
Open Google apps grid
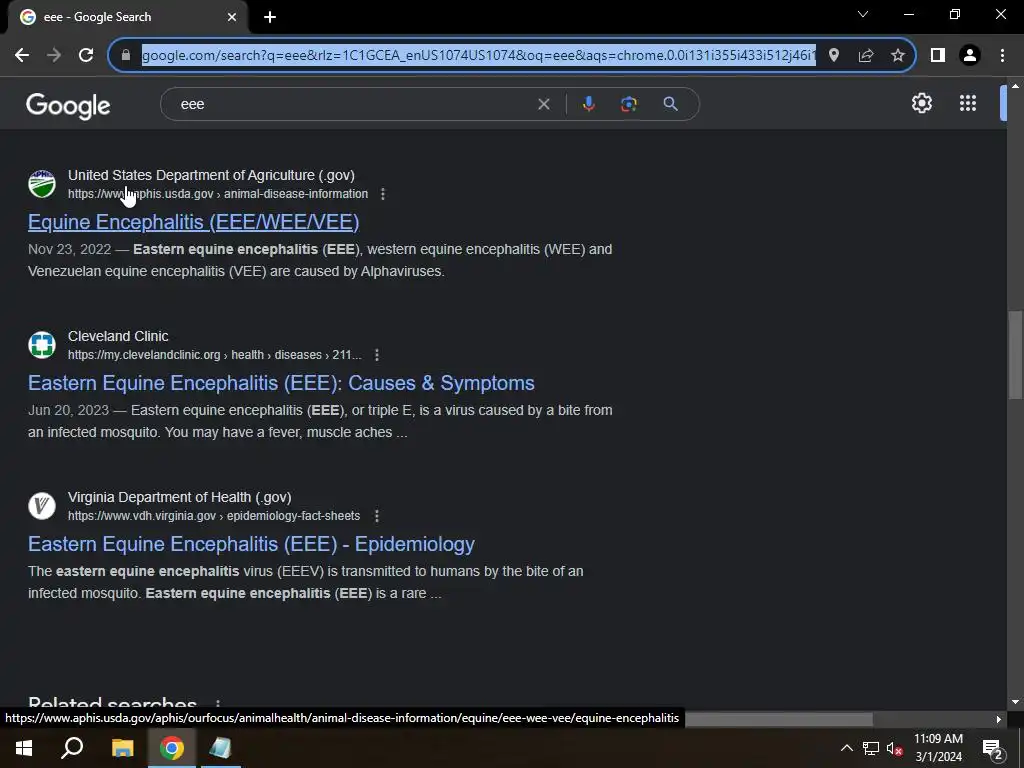(968, 103)
